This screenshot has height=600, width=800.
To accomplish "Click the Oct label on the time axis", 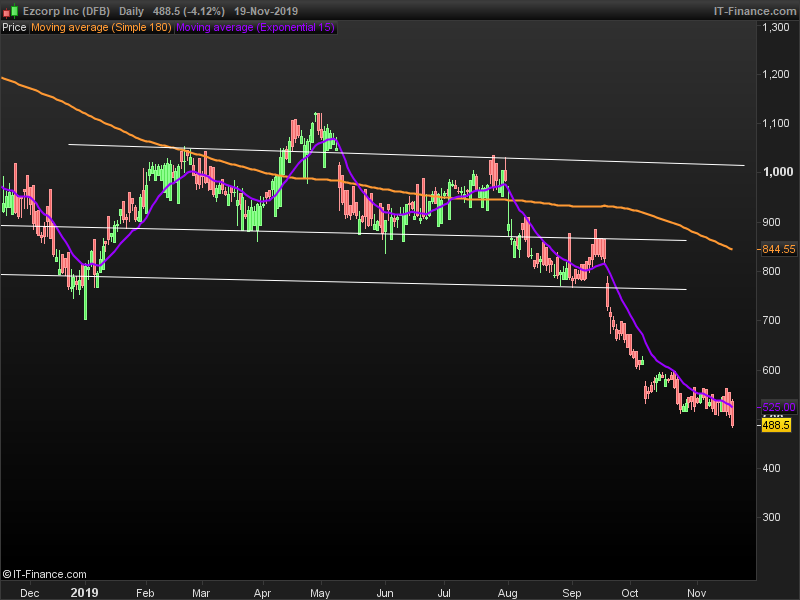I will [x=630, y=593].
